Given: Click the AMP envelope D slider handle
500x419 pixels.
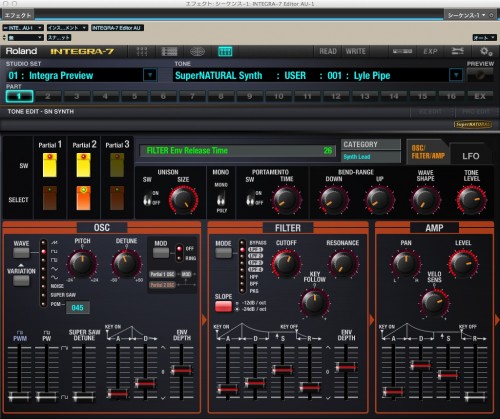Looking at the screenshot, I should pyautogui.click(x=420, y=365).
